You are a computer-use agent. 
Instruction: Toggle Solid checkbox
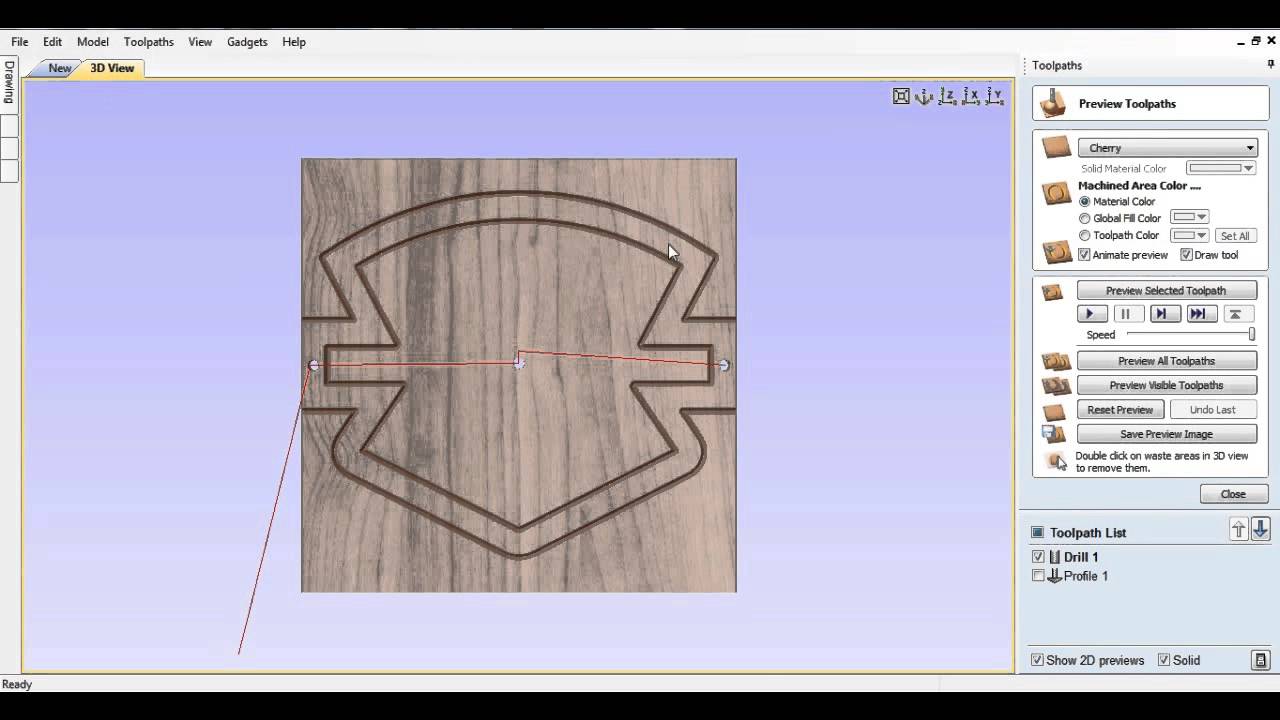[1164, 660]
